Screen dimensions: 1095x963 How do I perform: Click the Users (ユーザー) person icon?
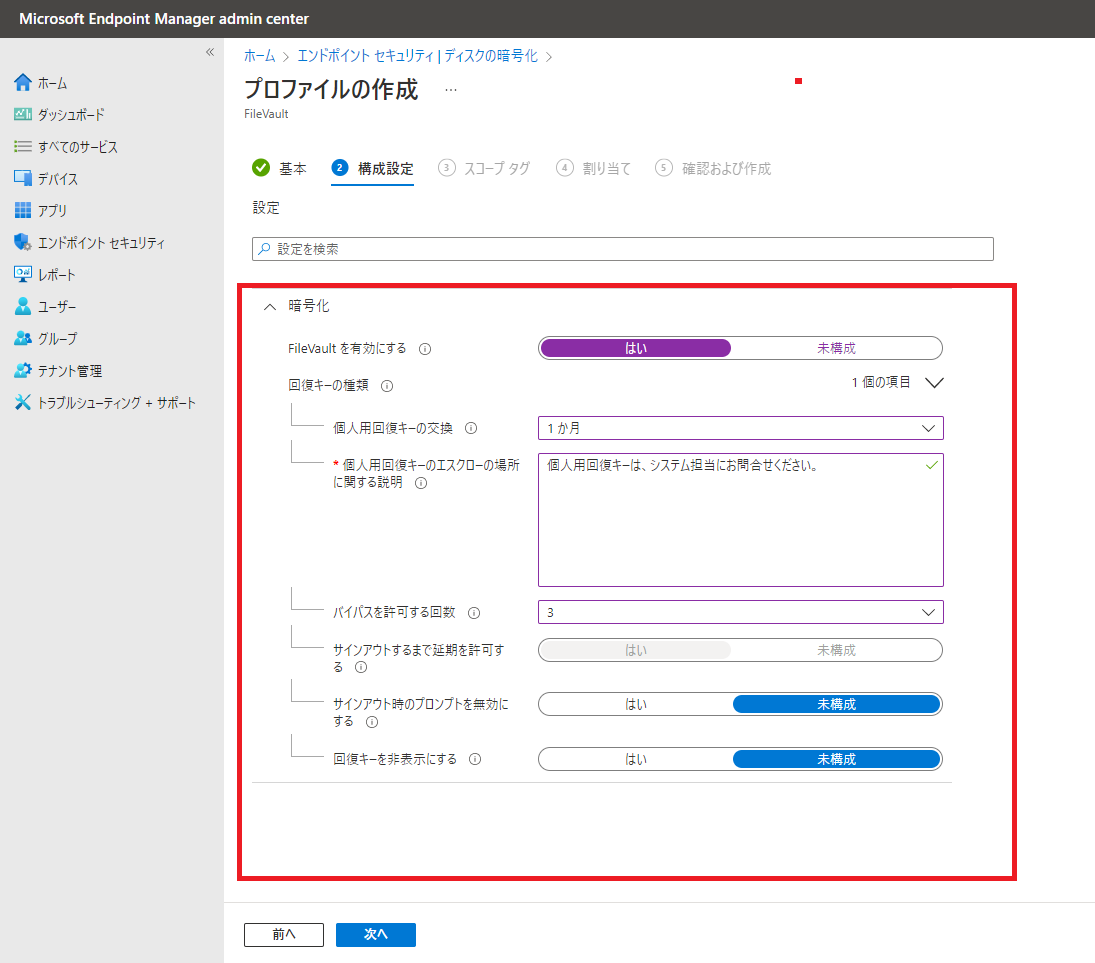click(22, 306)
